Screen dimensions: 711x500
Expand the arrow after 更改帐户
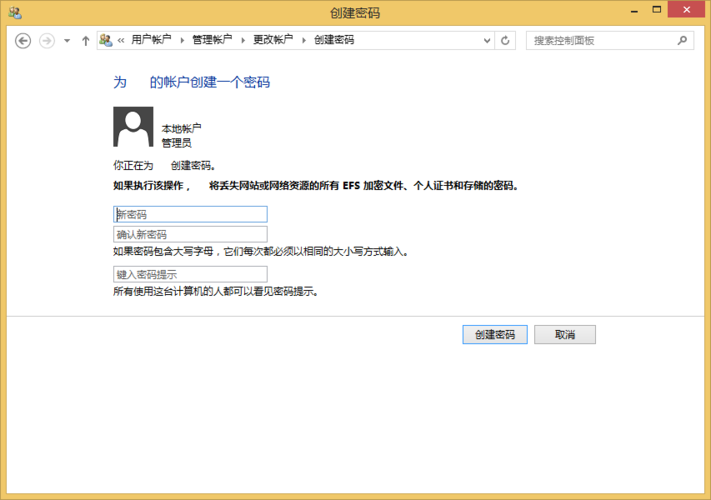[x=304, y=40]
